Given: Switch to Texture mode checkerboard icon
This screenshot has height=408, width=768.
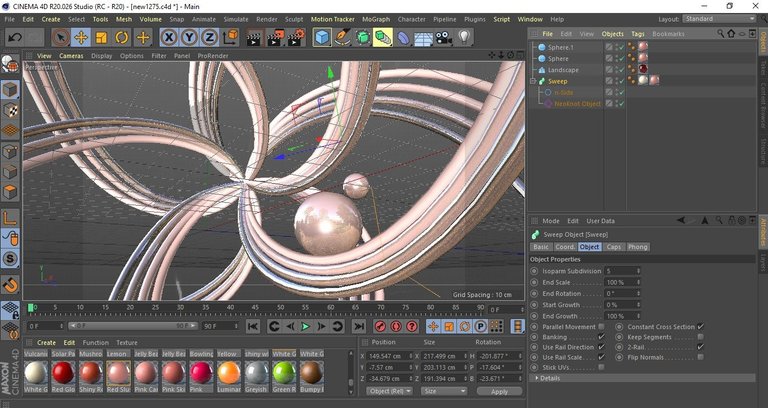Looking at the screenshot, I should click(x=10, y=110).
